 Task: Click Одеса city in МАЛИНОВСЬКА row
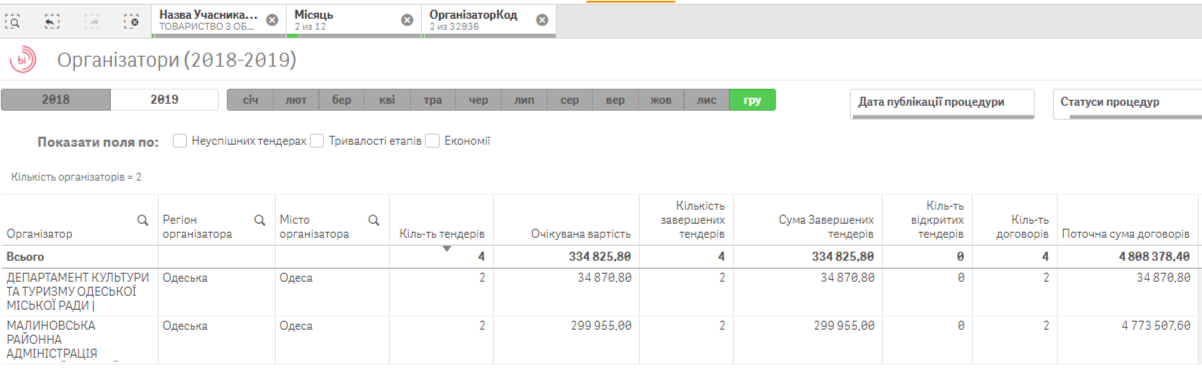point(296,325)
